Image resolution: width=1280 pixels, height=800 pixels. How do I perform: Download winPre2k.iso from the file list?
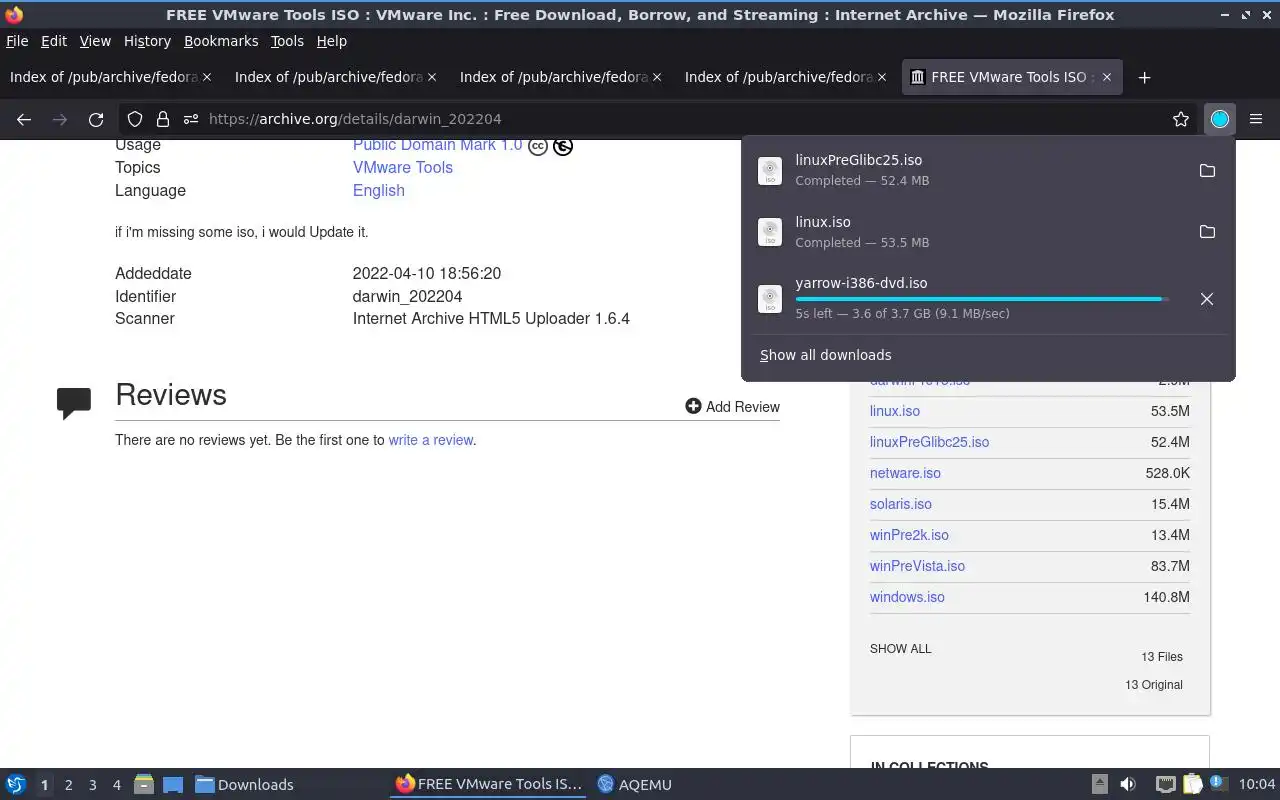[909, 535]
